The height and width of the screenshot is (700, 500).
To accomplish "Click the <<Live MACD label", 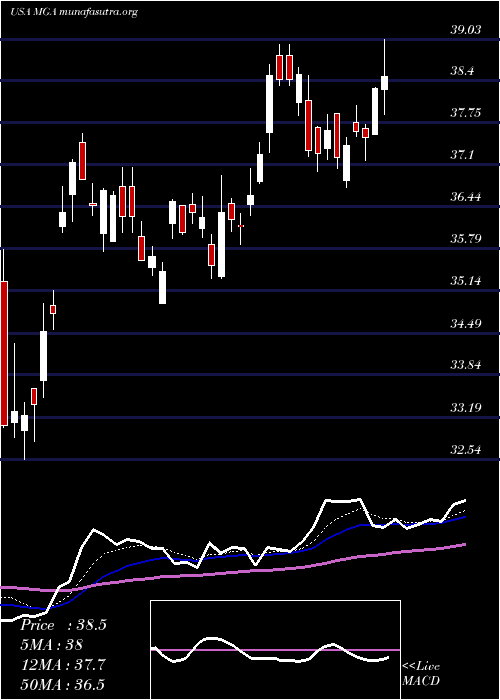I will tap(421, 674).
